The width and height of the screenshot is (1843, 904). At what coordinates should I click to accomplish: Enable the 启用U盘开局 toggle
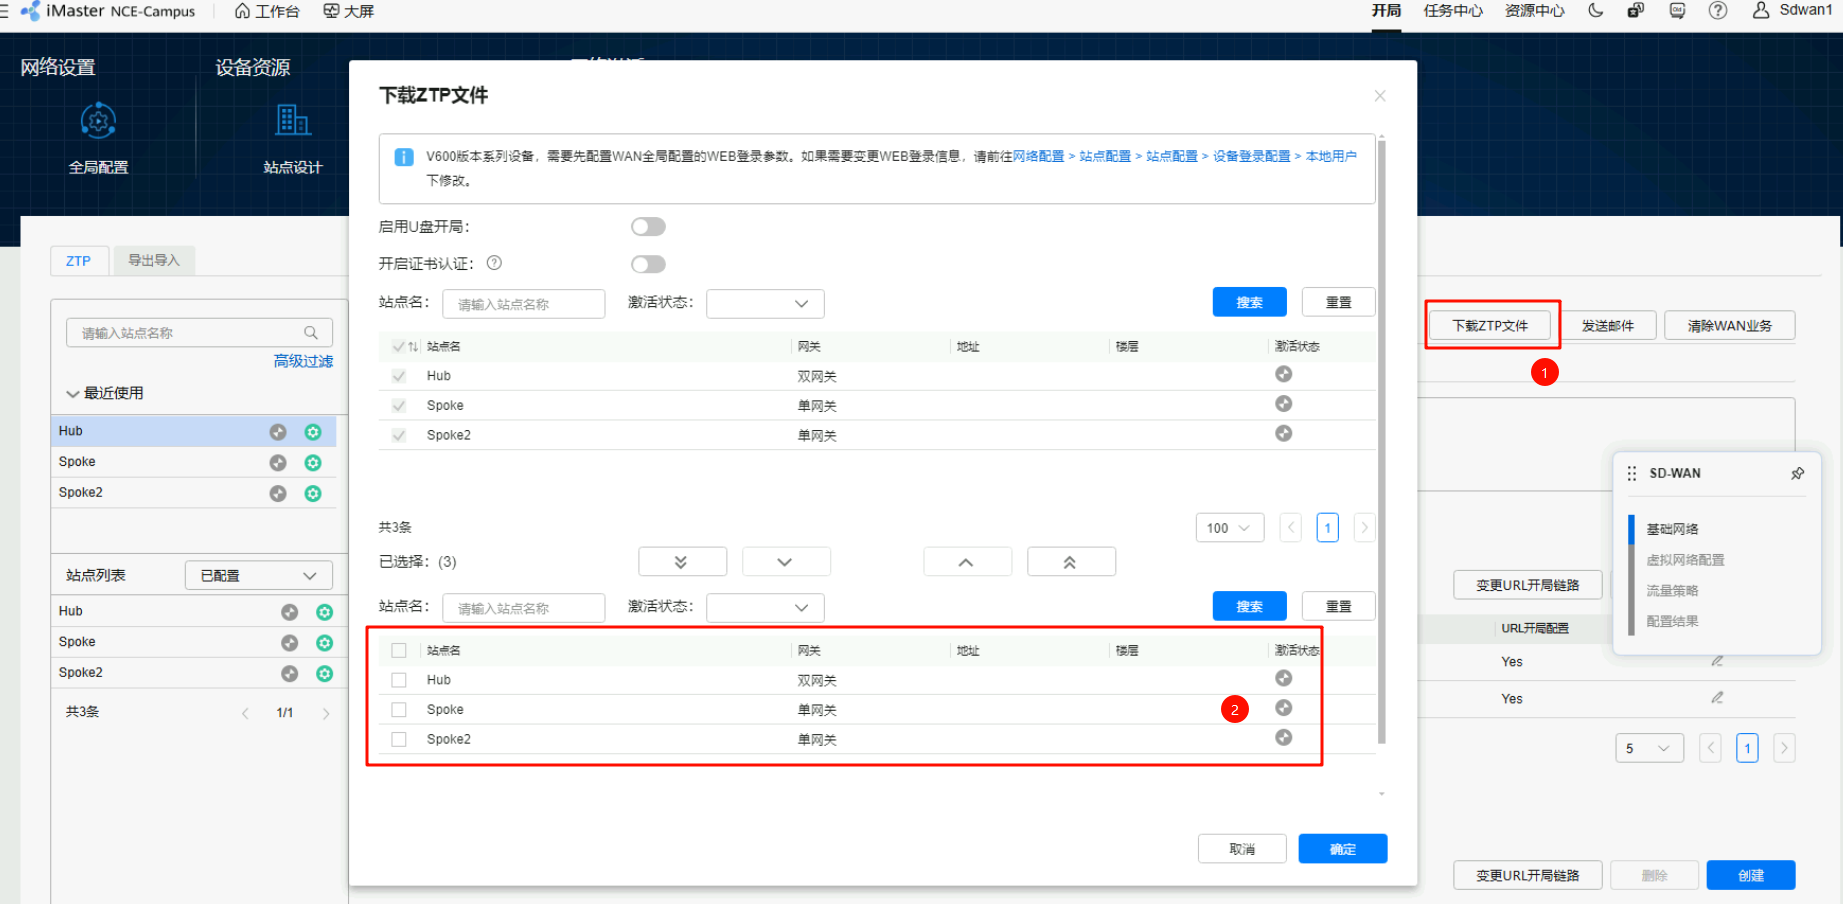pyautogui.click(x=648, y=227)
